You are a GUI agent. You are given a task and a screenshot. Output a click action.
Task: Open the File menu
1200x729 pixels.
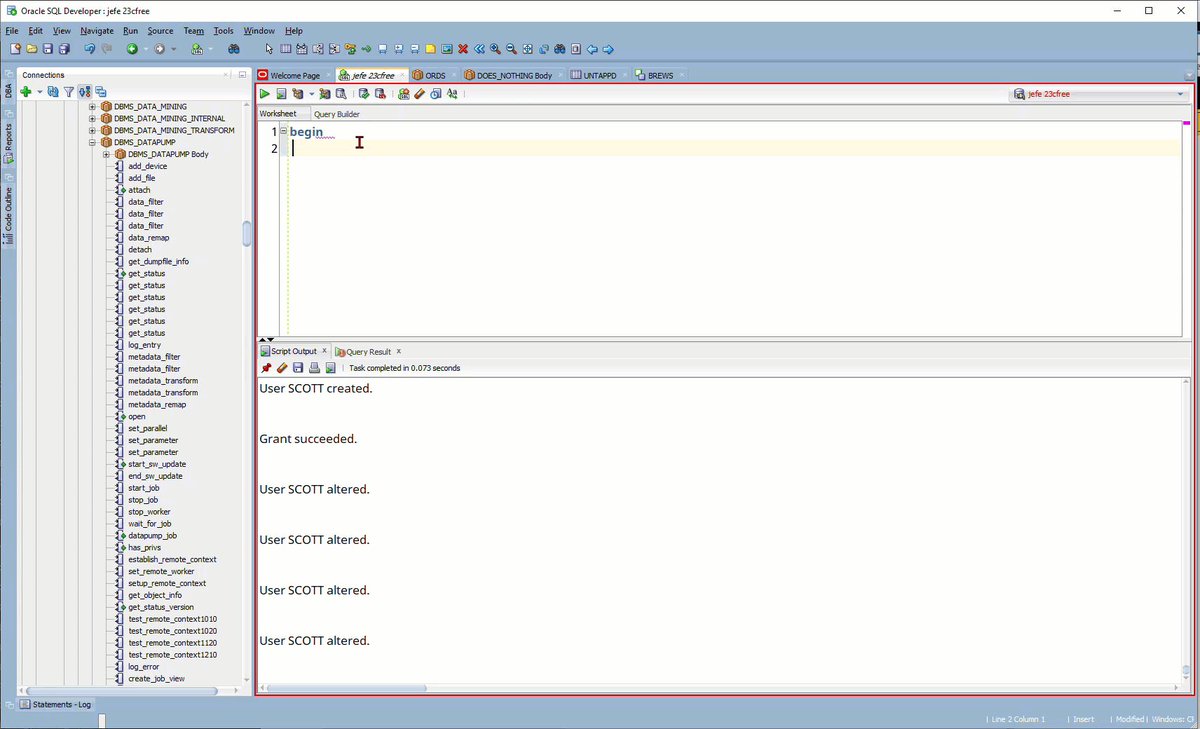[x=12, y=31]
